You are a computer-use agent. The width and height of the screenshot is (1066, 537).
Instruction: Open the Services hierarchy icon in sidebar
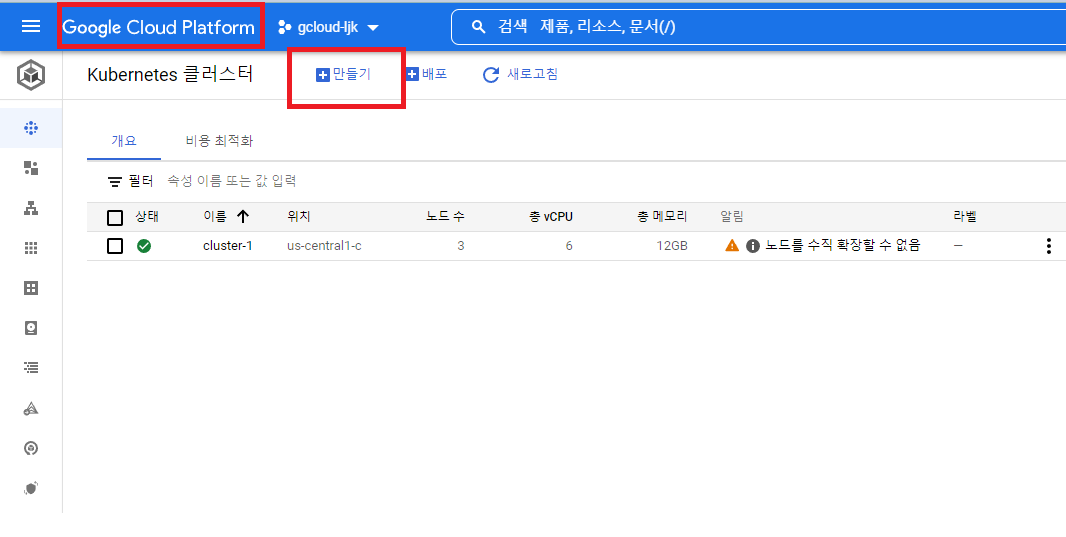(x=31, y=209)
